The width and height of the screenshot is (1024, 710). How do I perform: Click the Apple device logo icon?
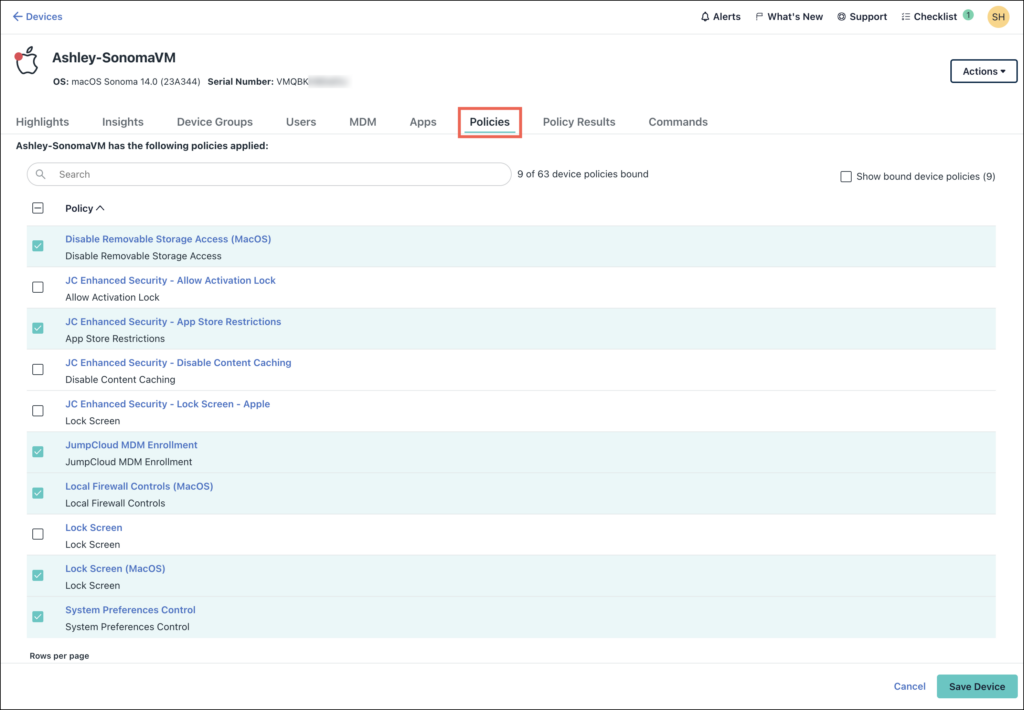tap(27, 61)
